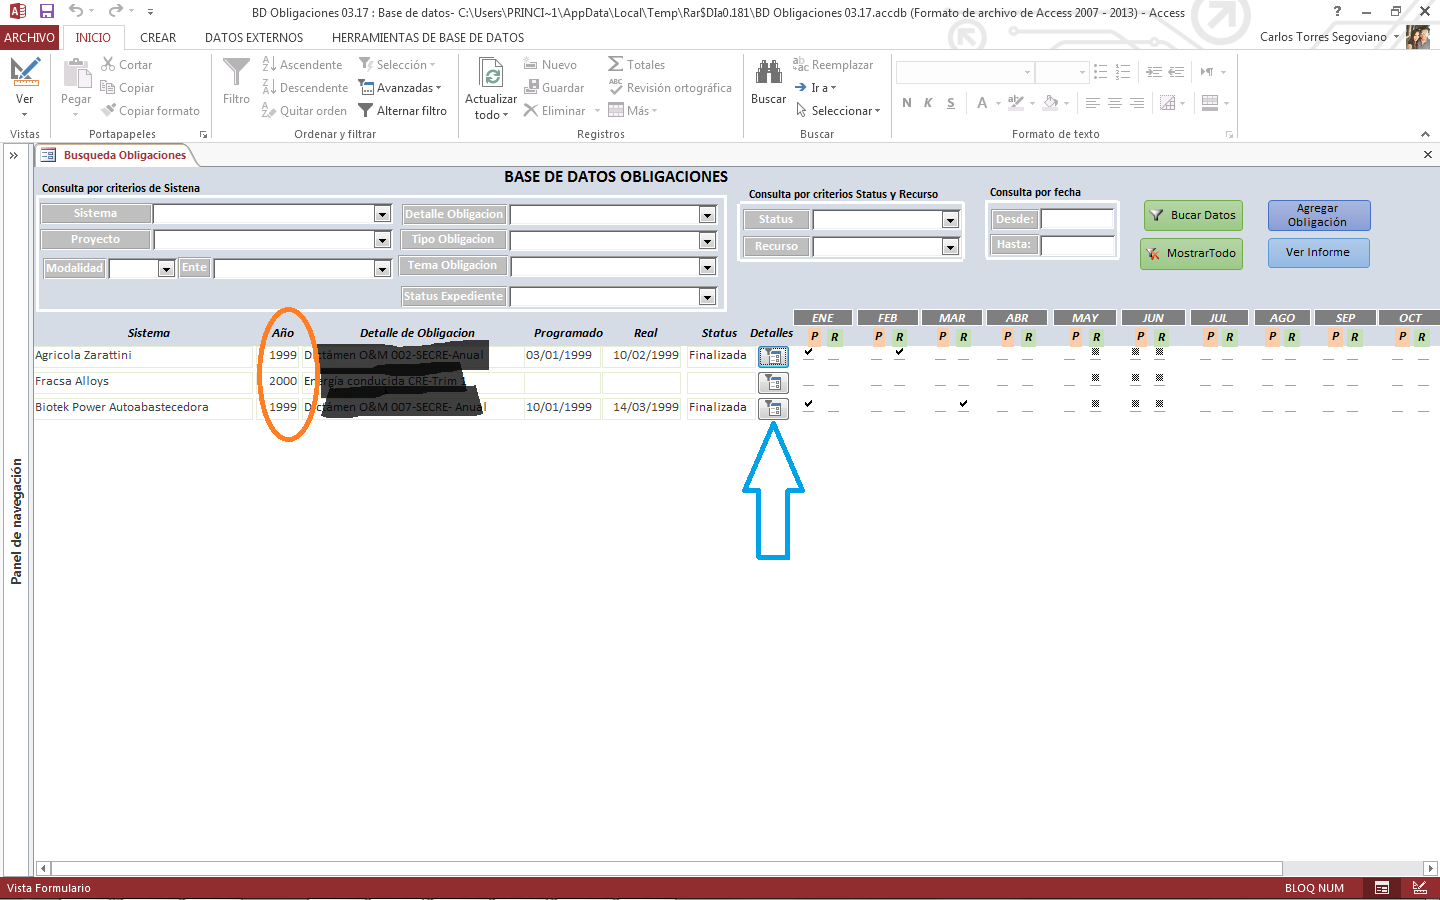Click the Quitar orden icon

coord(269,110)
